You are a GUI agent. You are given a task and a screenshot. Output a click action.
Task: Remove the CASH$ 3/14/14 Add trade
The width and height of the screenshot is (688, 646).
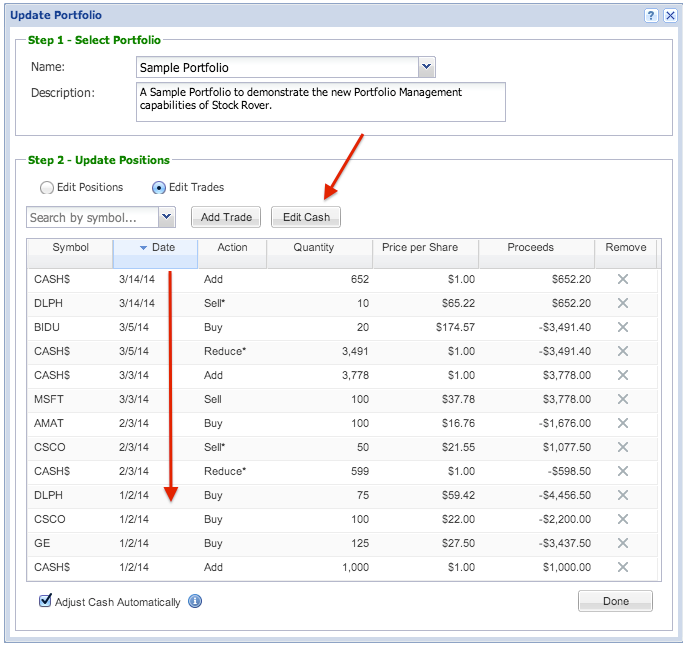[x=623, y=279]
